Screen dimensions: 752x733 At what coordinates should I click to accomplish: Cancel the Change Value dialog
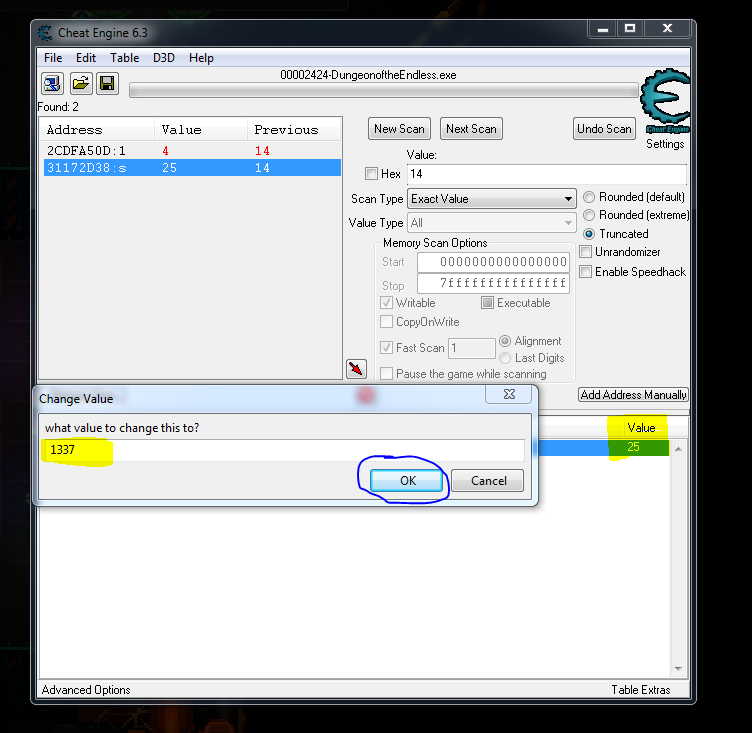[488, 481]
